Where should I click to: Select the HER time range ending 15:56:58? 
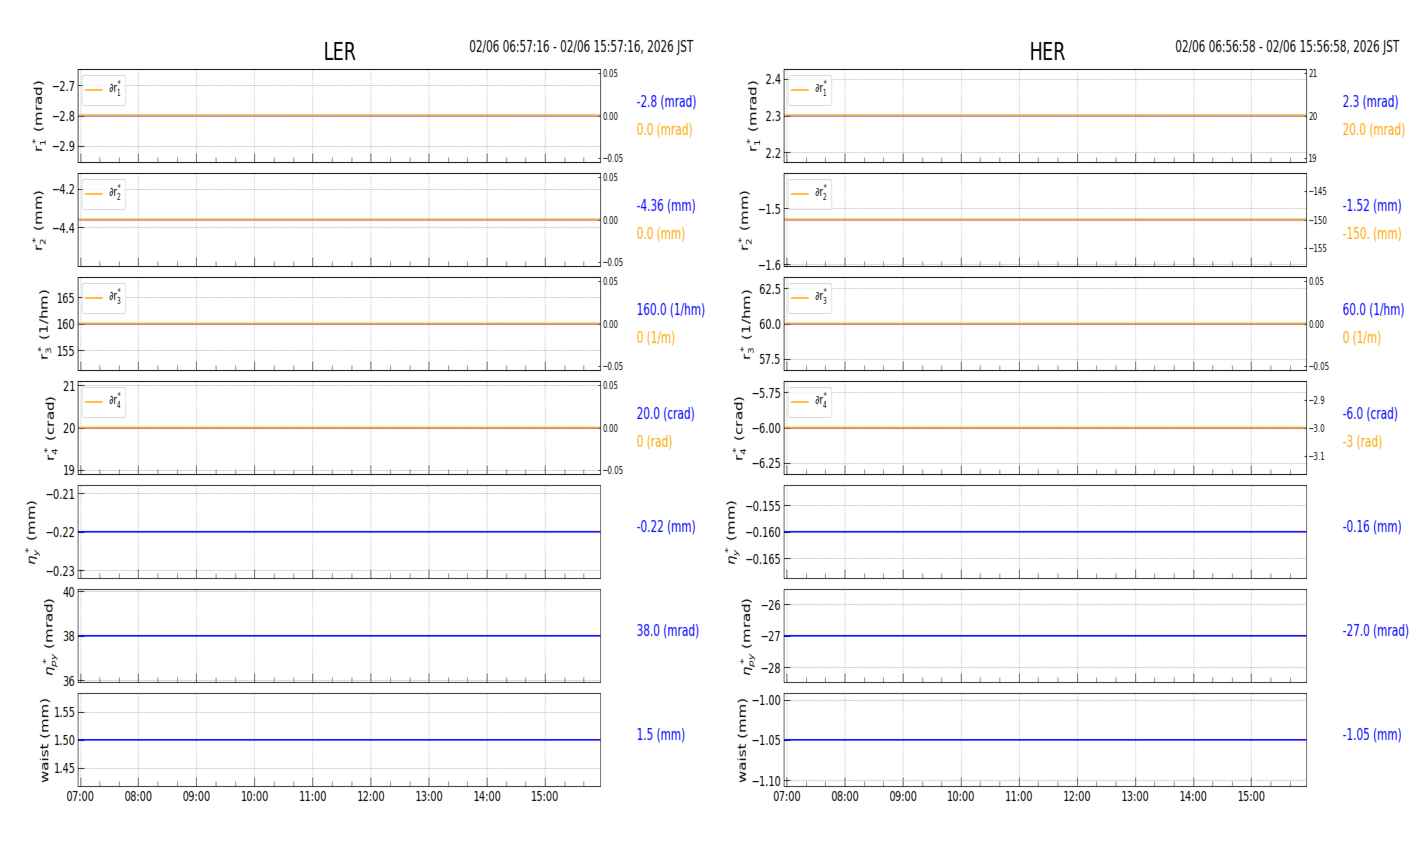1287,47
